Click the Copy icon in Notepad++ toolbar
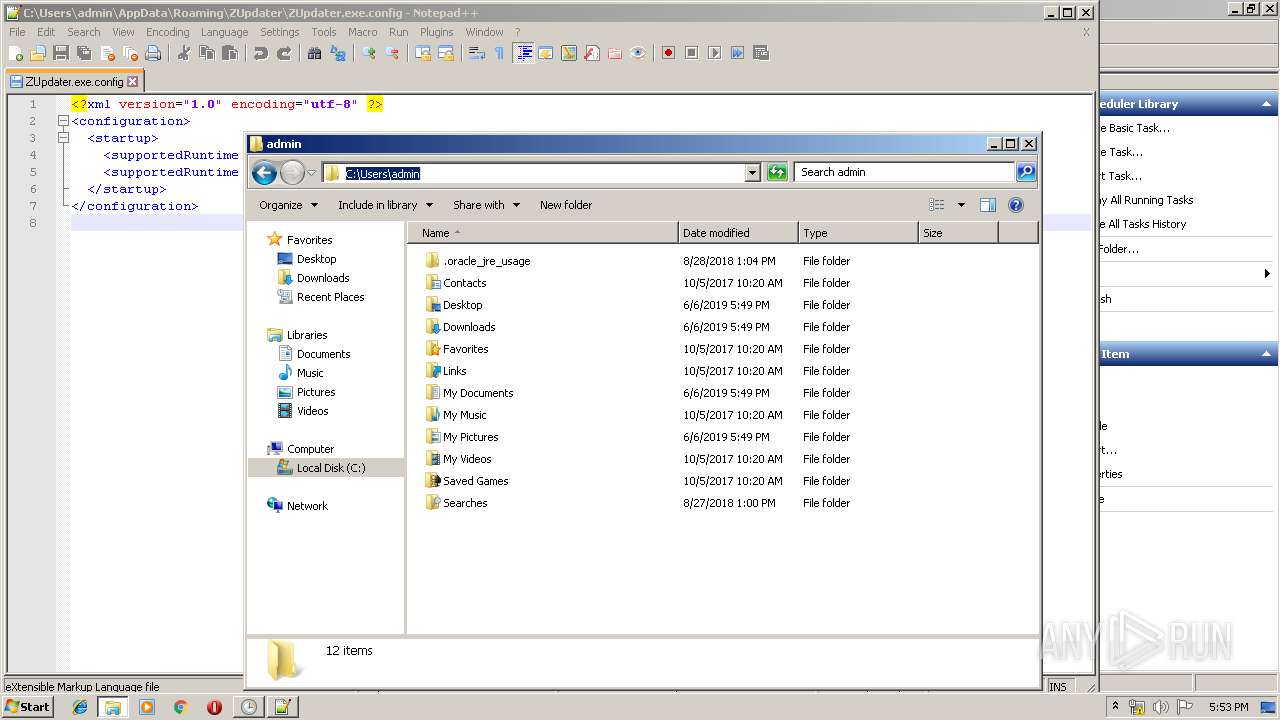 click(x=207, y=53)
